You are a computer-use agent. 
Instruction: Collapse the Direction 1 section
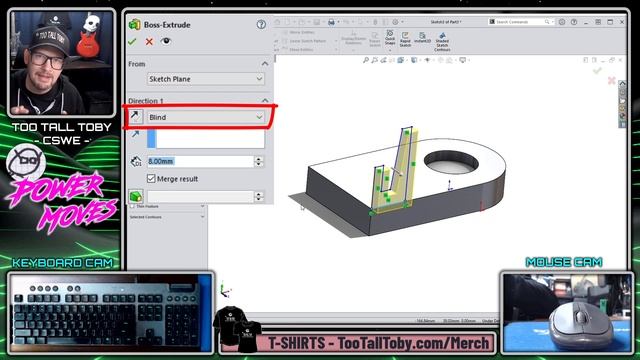click(x=265, y=100)
